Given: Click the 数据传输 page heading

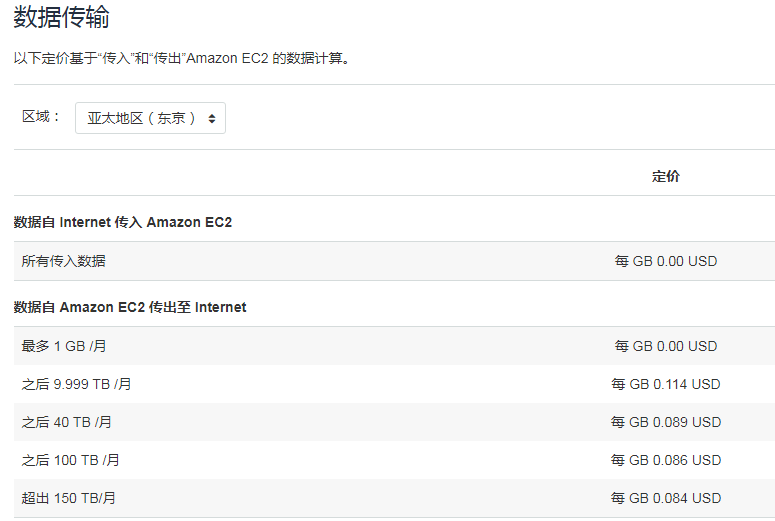Looking at the screenshot, I should tap(62, 17).
